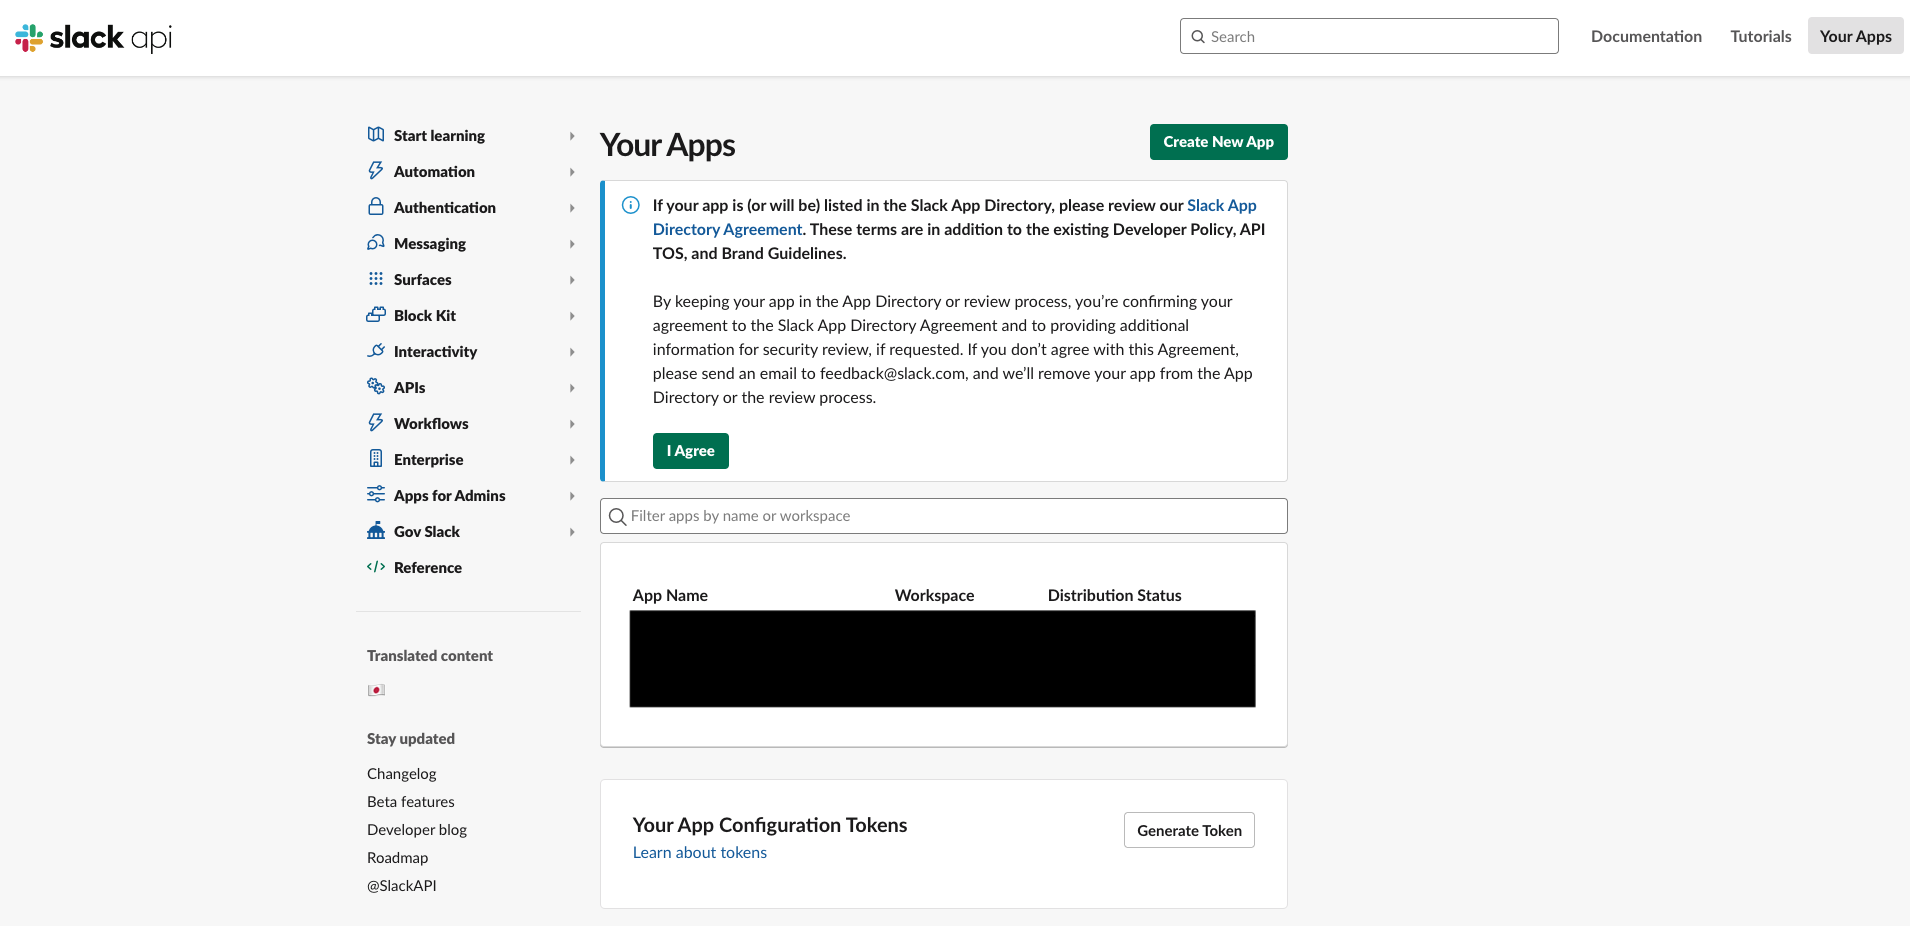1910x926 pixels.
Task: Open the Authentication lock icon
Action: [x=375, y=206]
